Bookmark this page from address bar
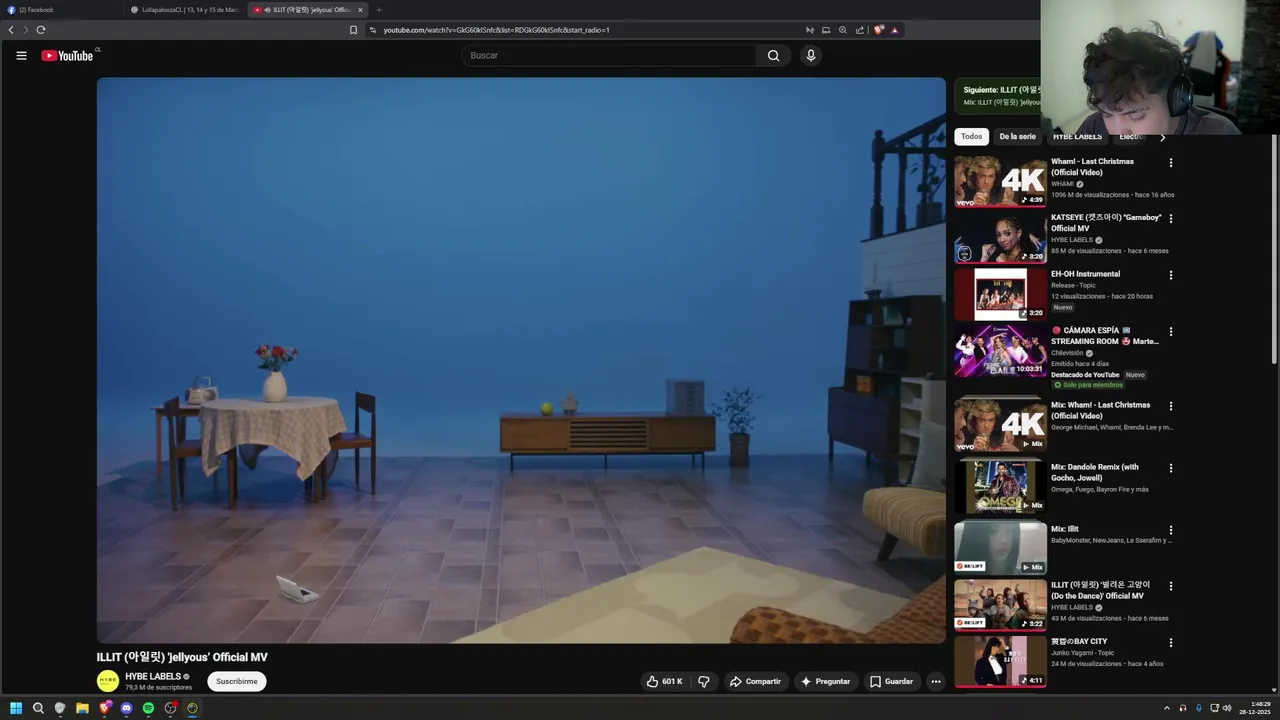 [353, 30]
